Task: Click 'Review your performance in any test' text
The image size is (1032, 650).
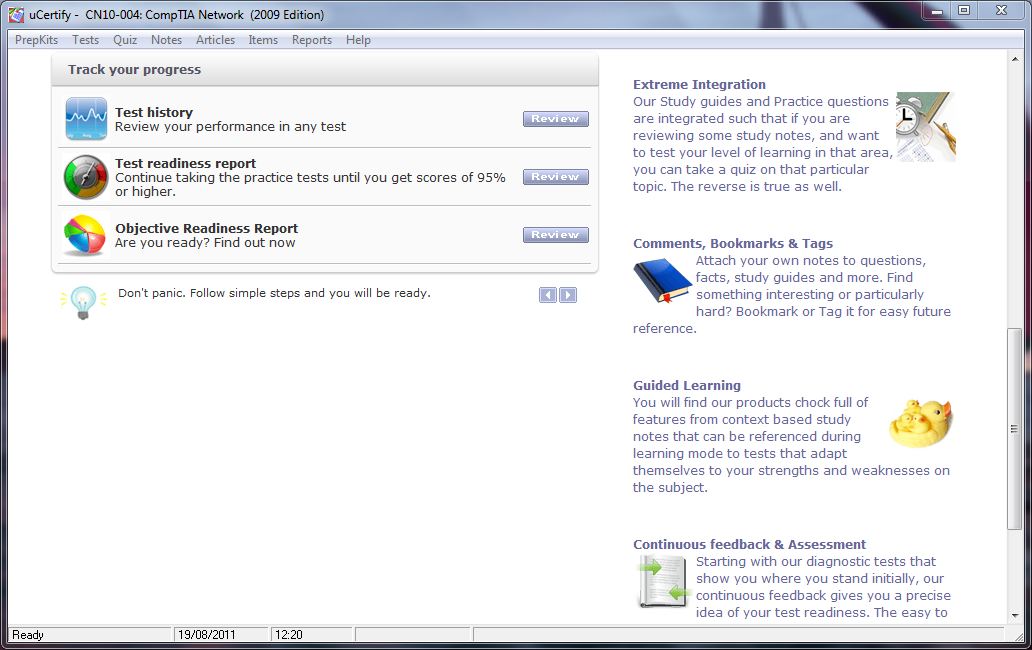Action: (230, 126)
